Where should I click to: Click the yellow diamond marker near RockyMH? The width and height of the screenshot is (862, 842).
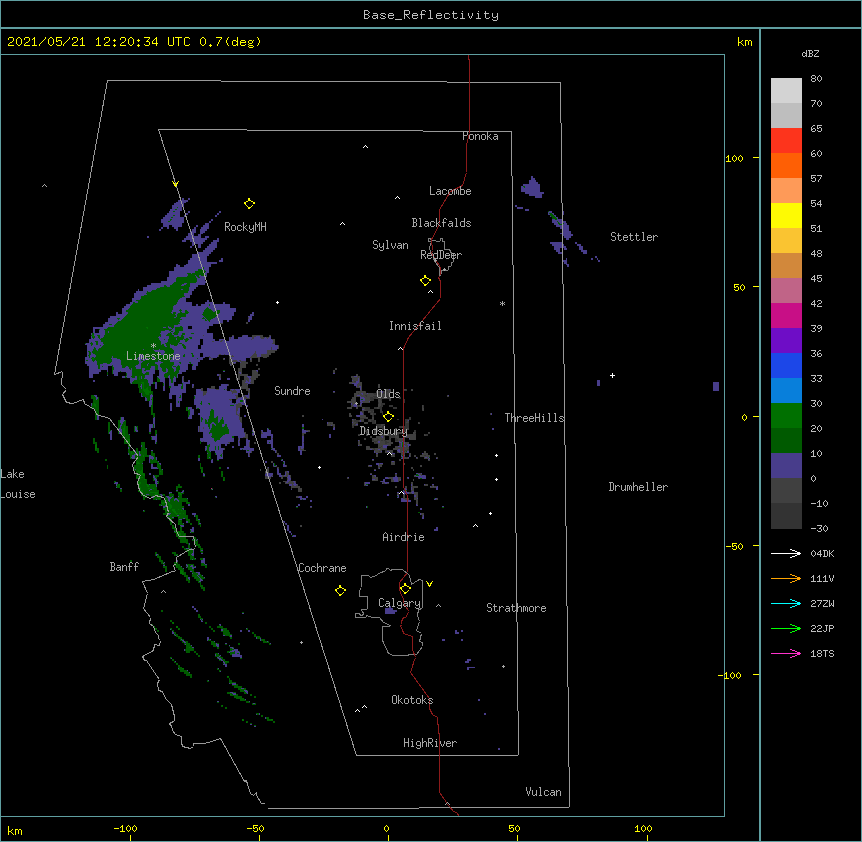click(x=250, y=204)
